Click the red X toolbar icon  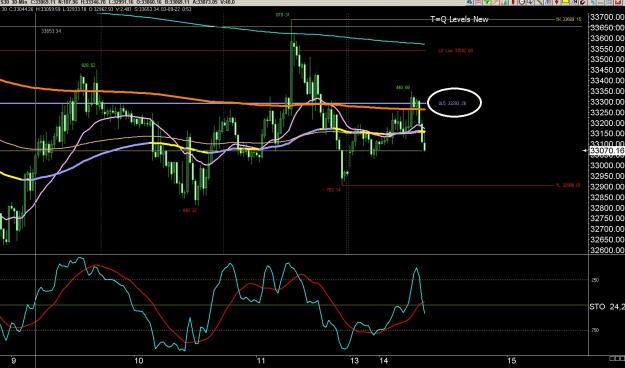[619, 2]
